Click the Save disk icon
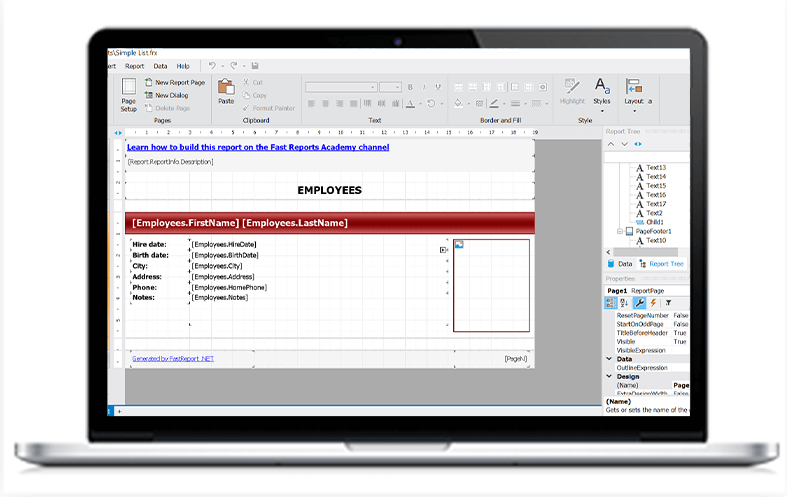Image resolution: width=787 pixels, height=497 pixels. [255, 66]
